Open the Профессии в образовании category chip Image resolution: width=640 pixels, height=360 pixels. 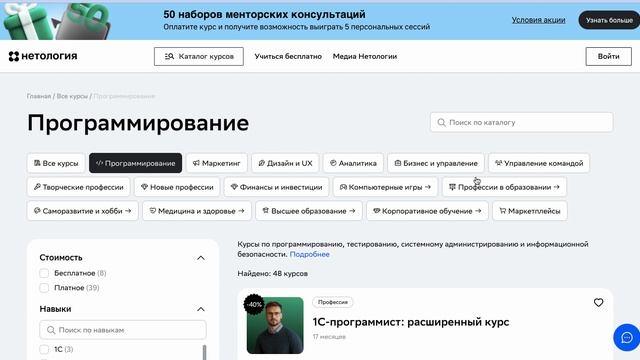point(504,187)
